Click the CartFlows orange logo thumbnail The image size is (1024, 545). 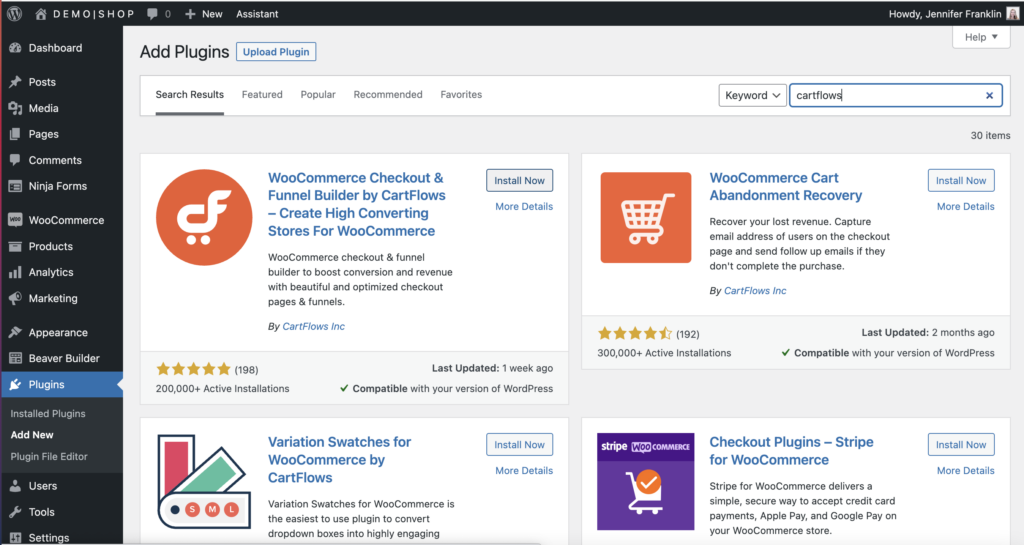[x=204, y=217]
